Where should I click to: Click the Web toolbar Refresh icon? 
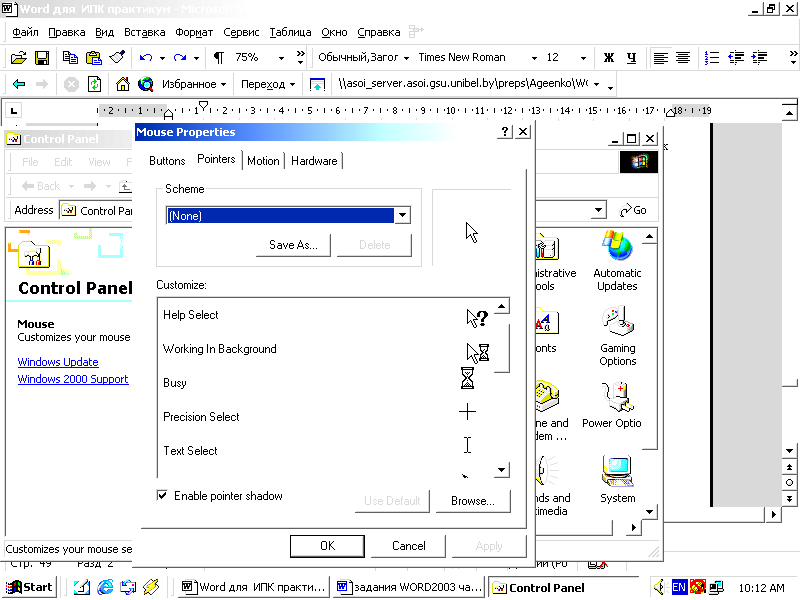click(x=94, y=84)
